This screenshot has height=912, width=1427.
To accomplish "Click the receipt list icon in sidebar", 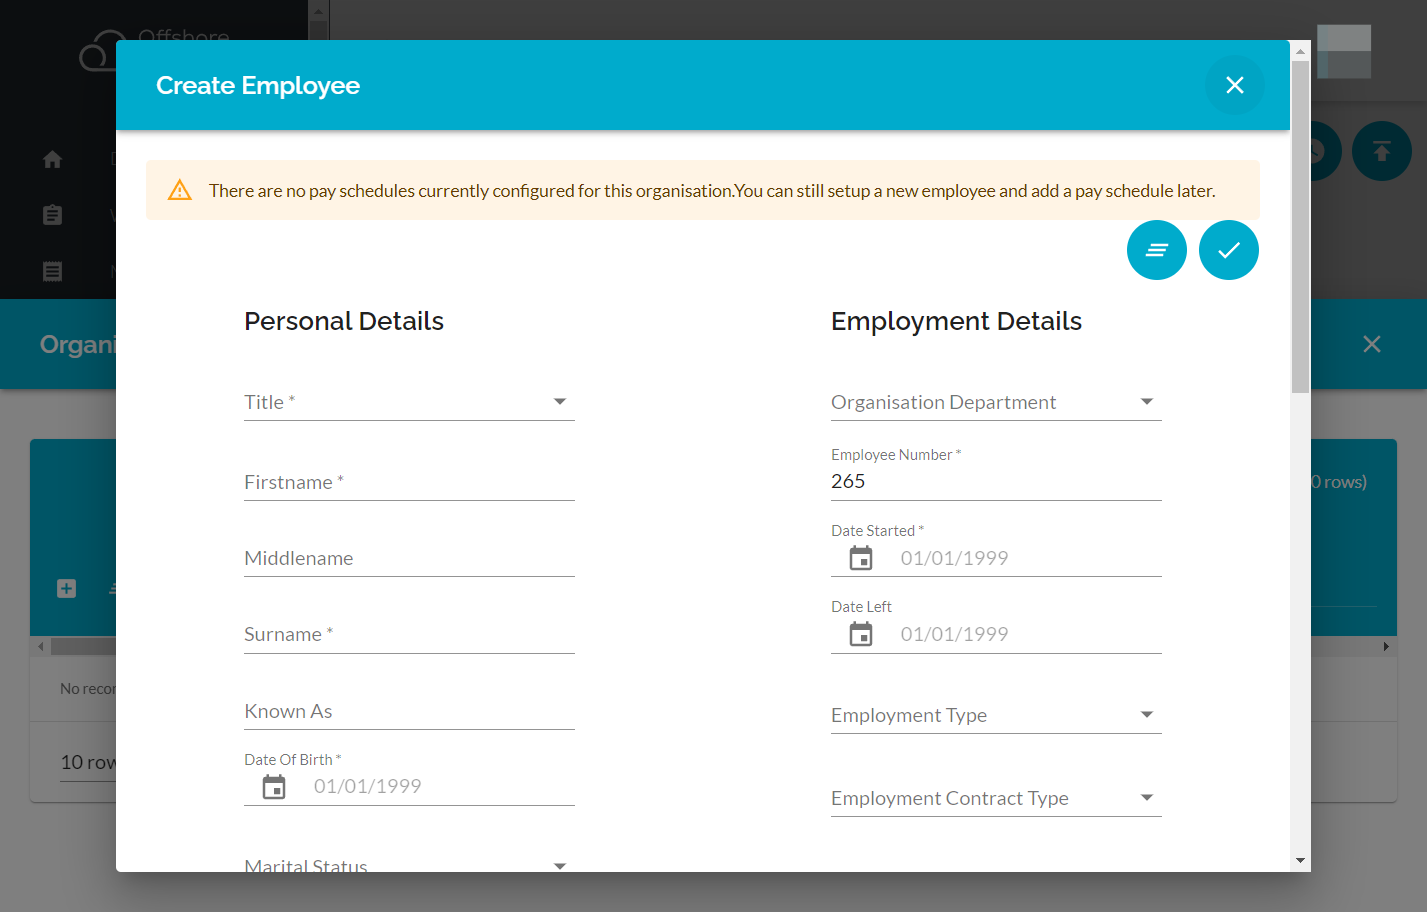I will pos(53,271).
